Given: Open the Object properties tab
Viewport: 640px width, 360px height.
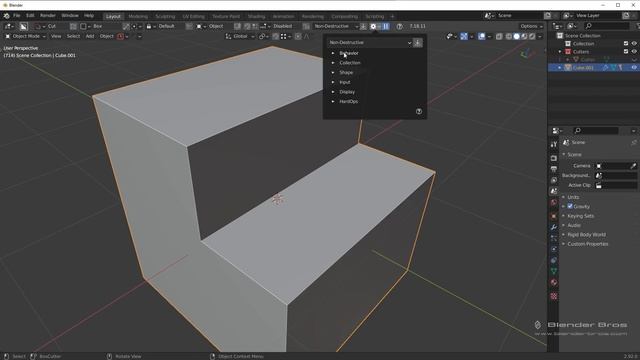Looking at the screenshot, I should [554, 216].
